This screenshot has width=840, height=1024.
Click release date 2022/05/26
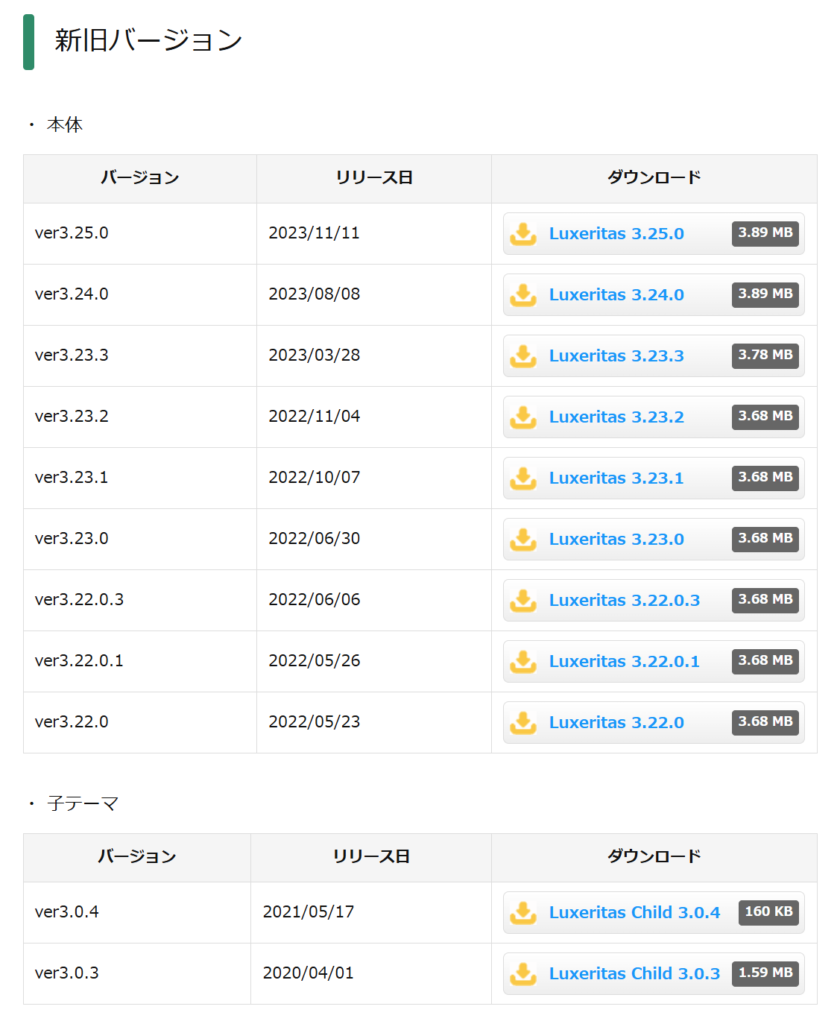(x=314, y=661)
